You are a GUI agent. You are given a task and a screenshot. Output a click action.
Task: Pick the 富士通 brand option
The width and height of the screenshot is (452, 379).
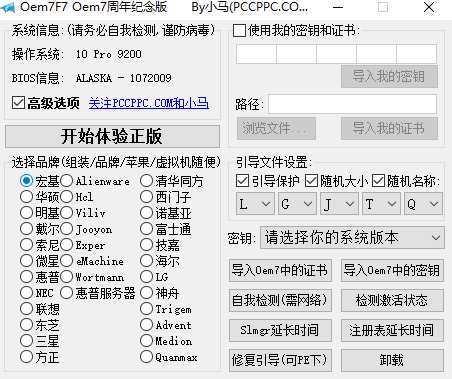click(x=146, y=229)
